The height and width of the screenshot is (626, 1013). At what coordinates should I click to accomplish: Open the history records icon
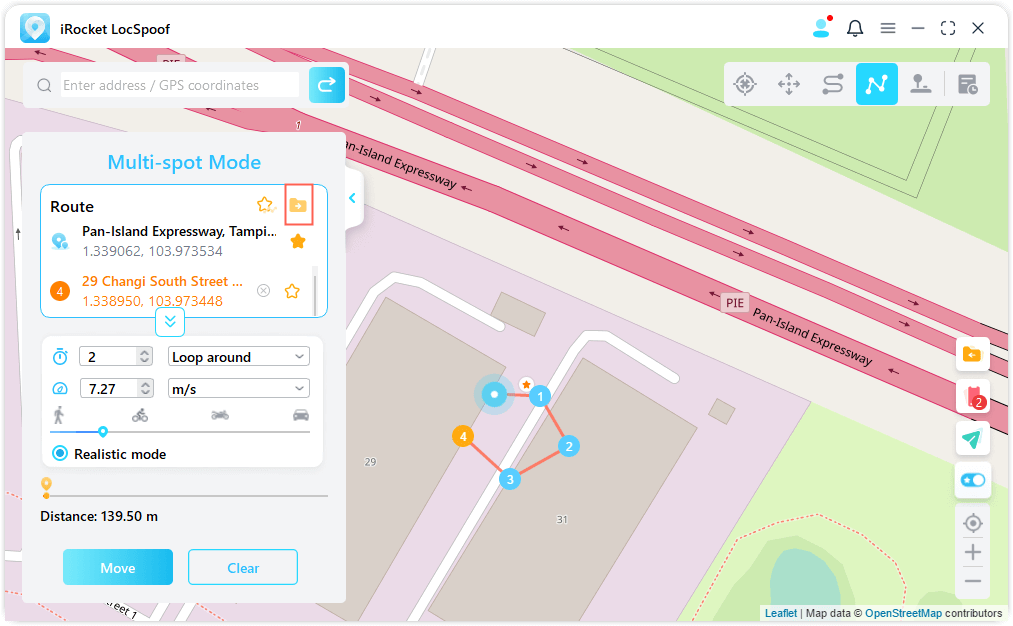tap(968, 85)
